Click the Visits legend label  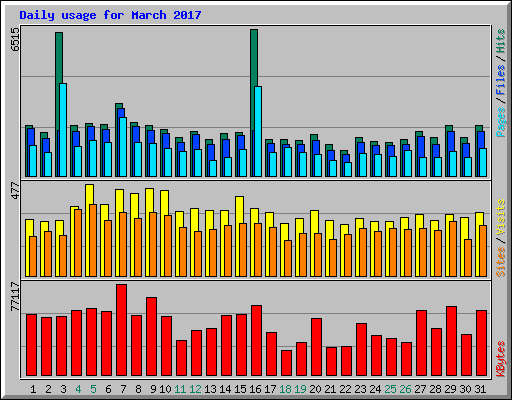point(501,218)
